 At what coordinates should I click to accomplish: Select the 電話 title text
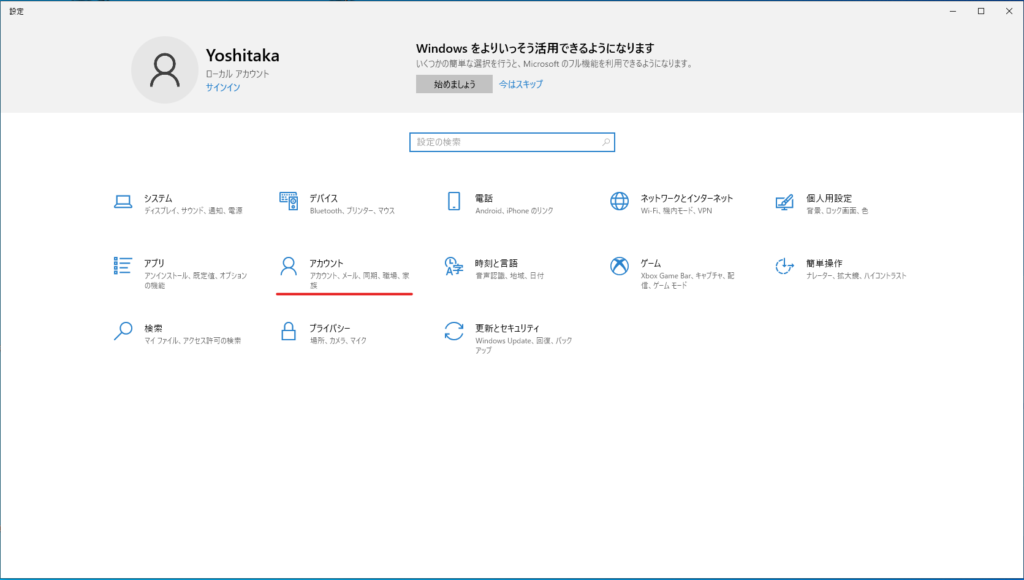[484, 199]
